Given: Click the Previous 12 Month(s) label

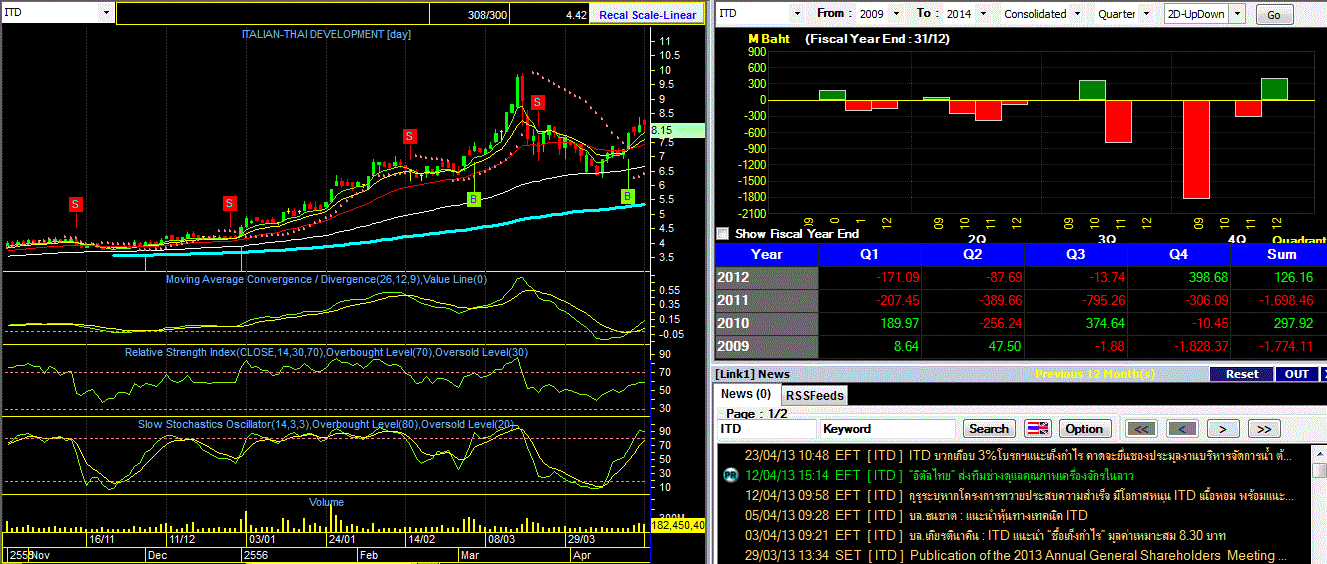Looking at the screenshot, I should pos(1095,374).
